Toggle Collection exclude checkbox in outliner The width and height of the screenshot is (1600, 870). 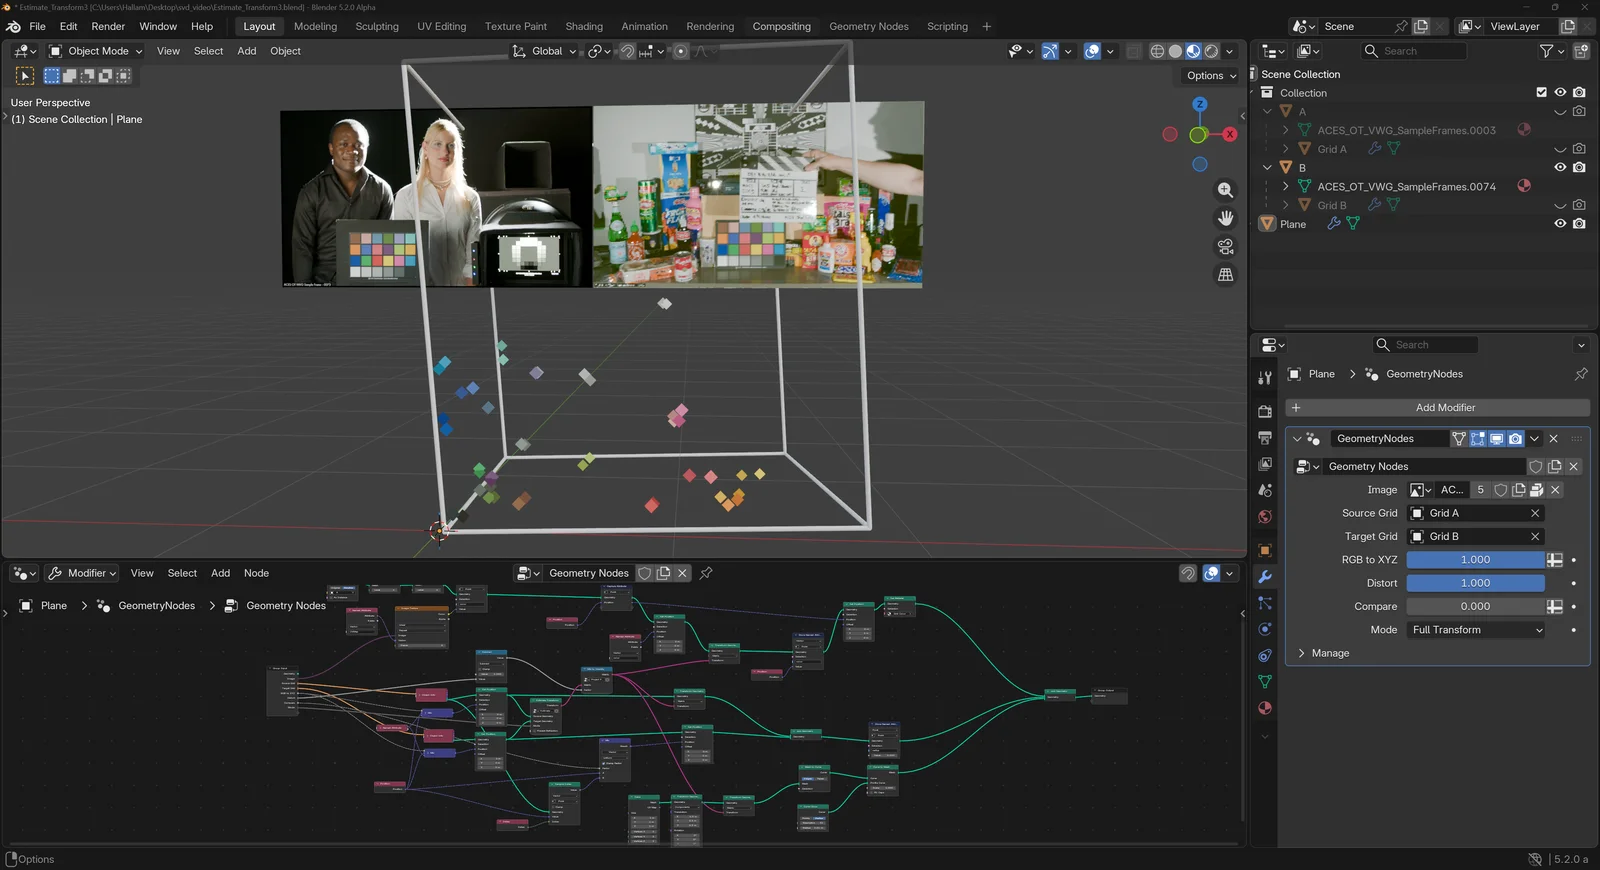click(x=1541, y=92)
